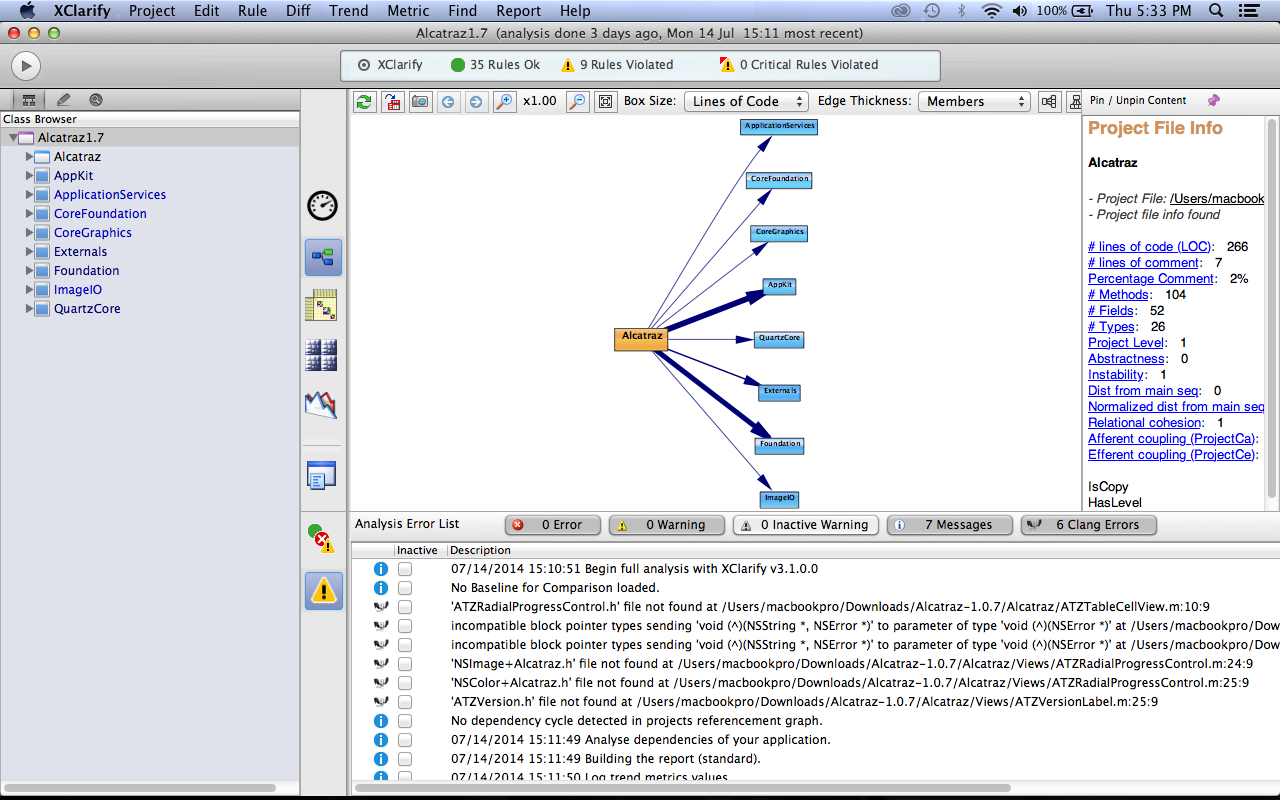Show rules status icon with red X
Viewport: 1280px width, 800px height.
(321, 538)
